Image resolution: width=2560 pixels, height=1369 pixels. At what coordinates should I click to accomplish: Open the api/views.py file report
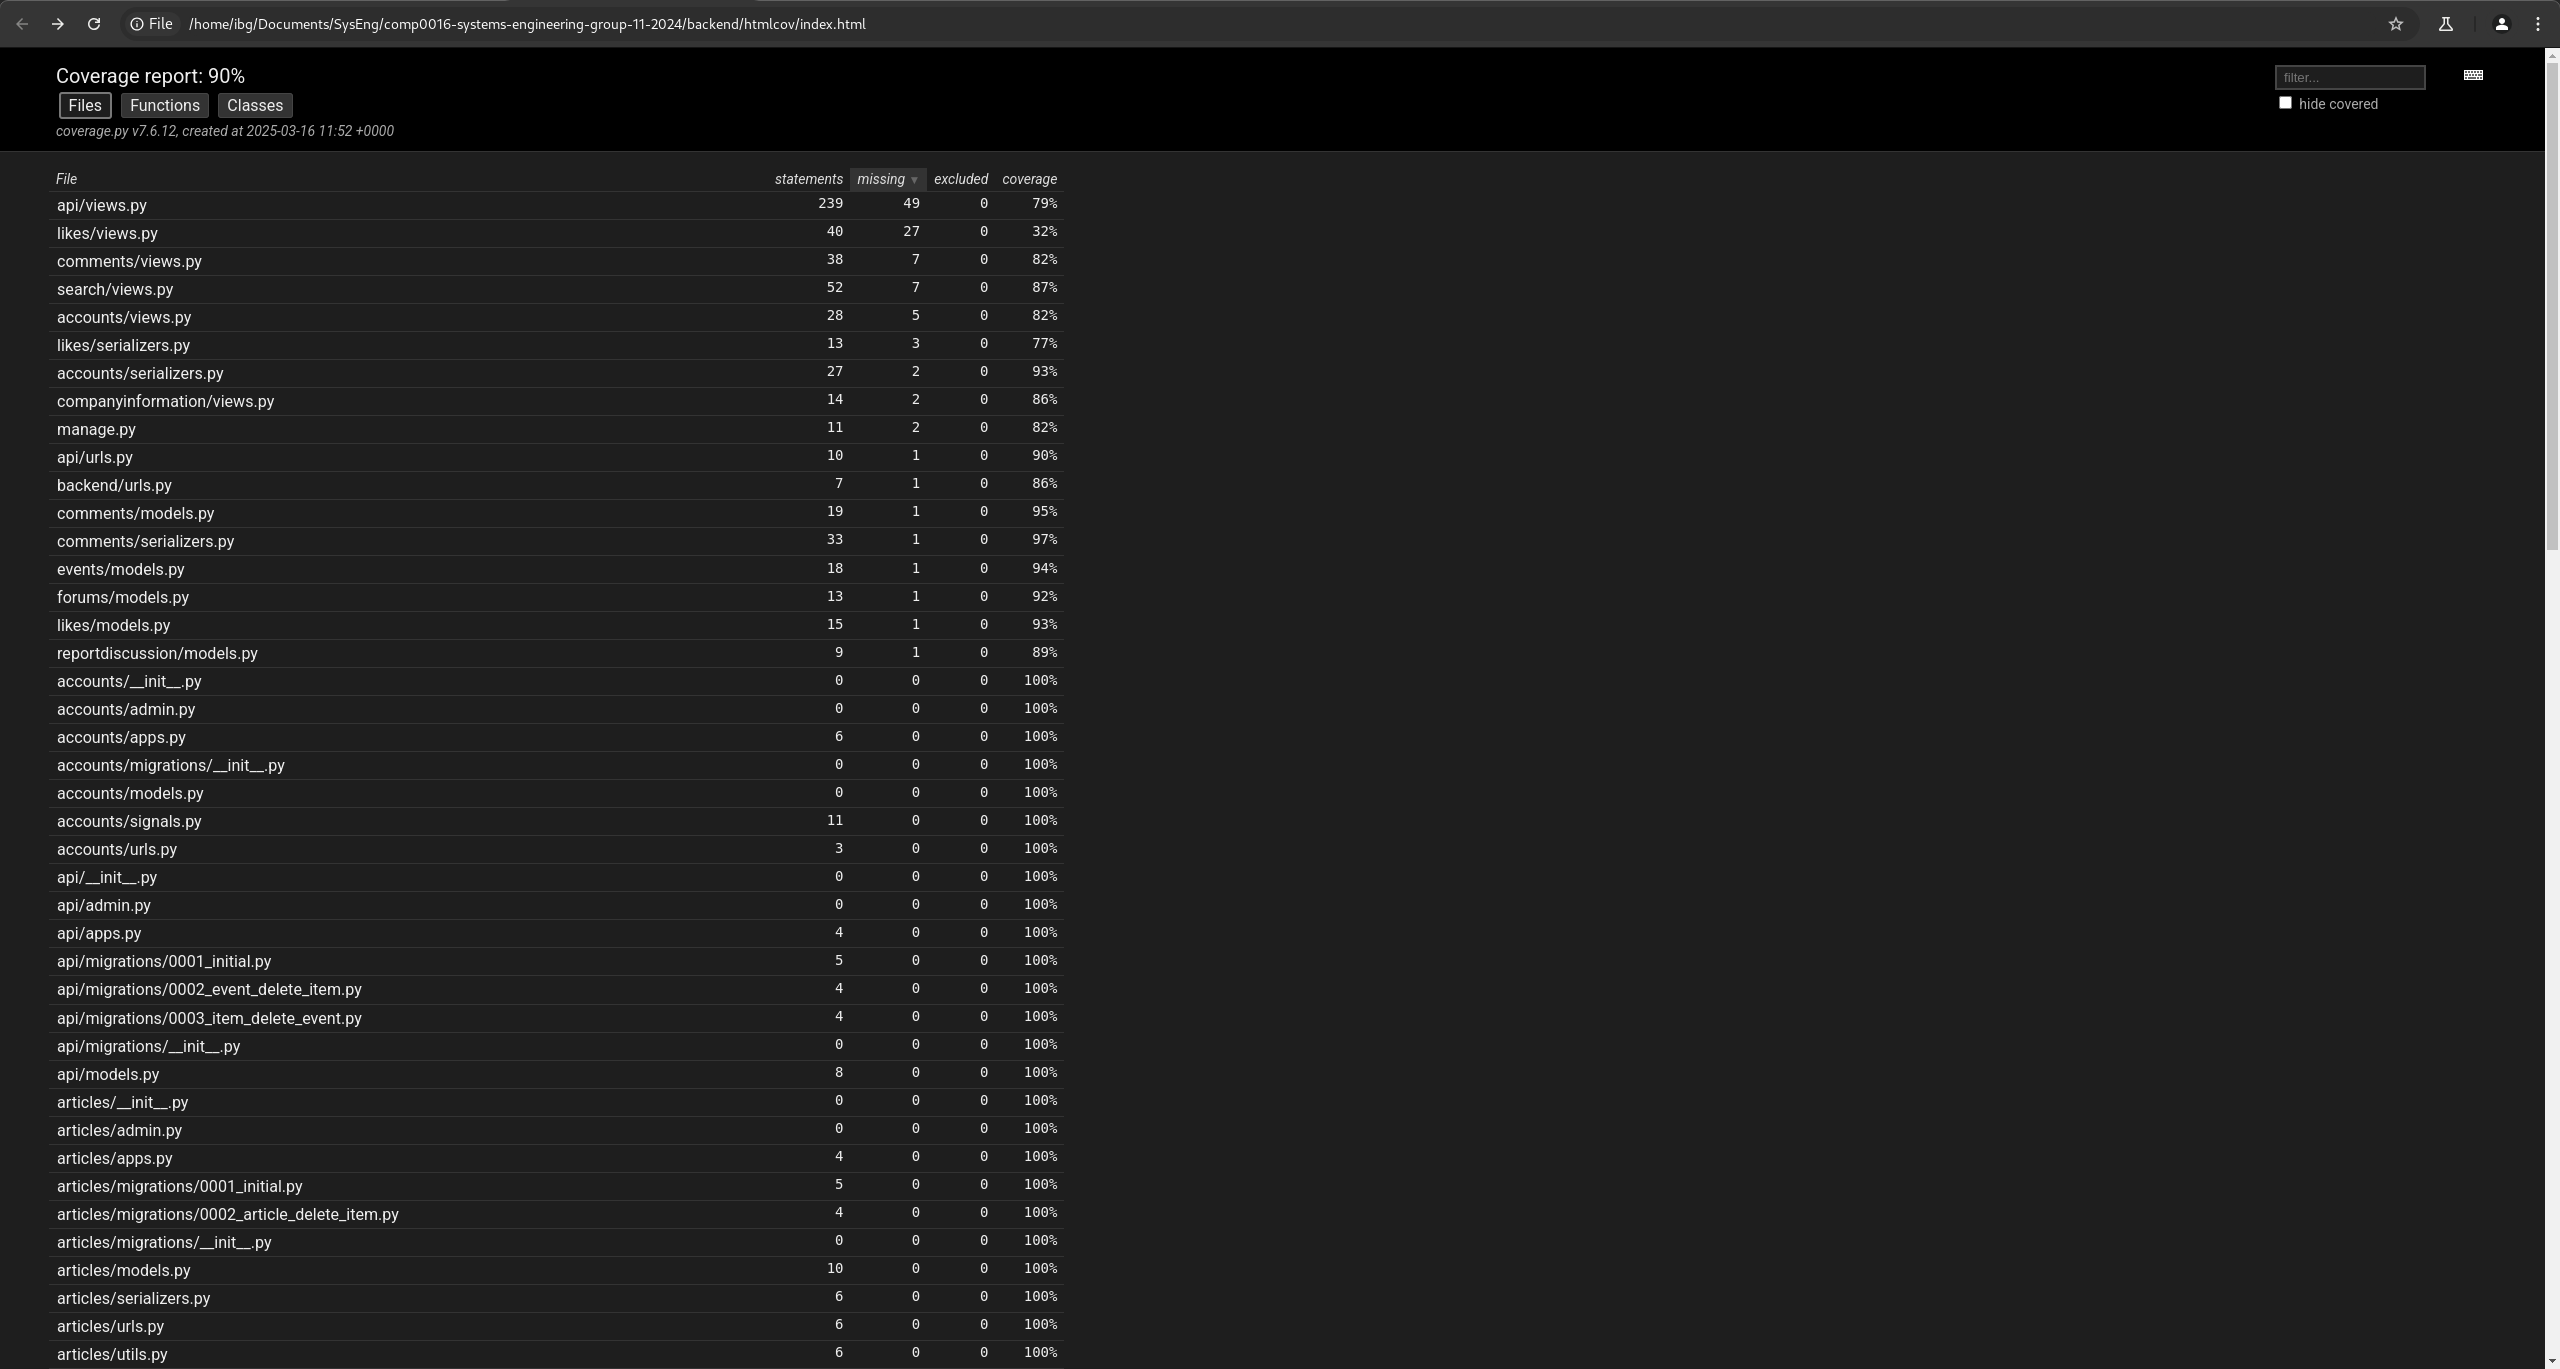point(102,205)
